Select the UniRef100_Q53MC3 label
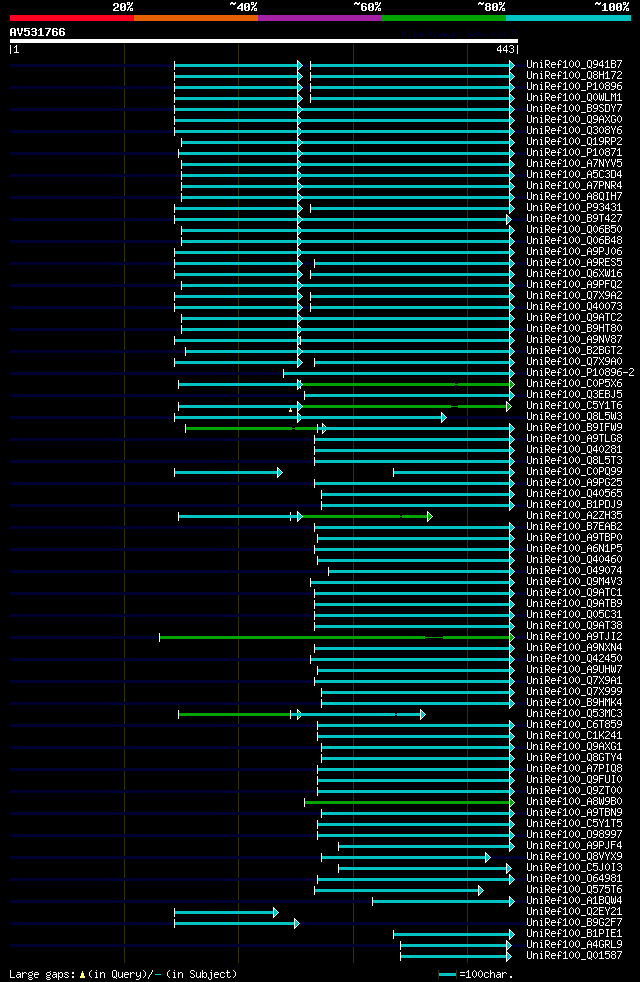The width and height of the screenshot is (640, 982). click(574, 714)
